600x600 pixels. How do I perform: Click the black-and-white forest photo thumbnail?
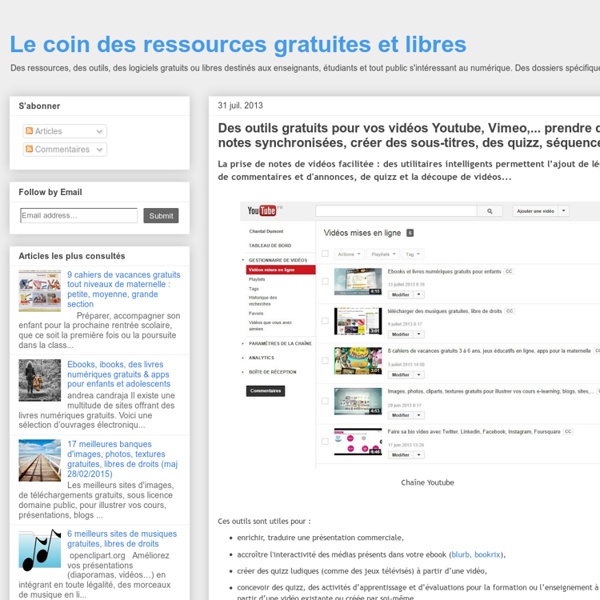pos(40,380)
